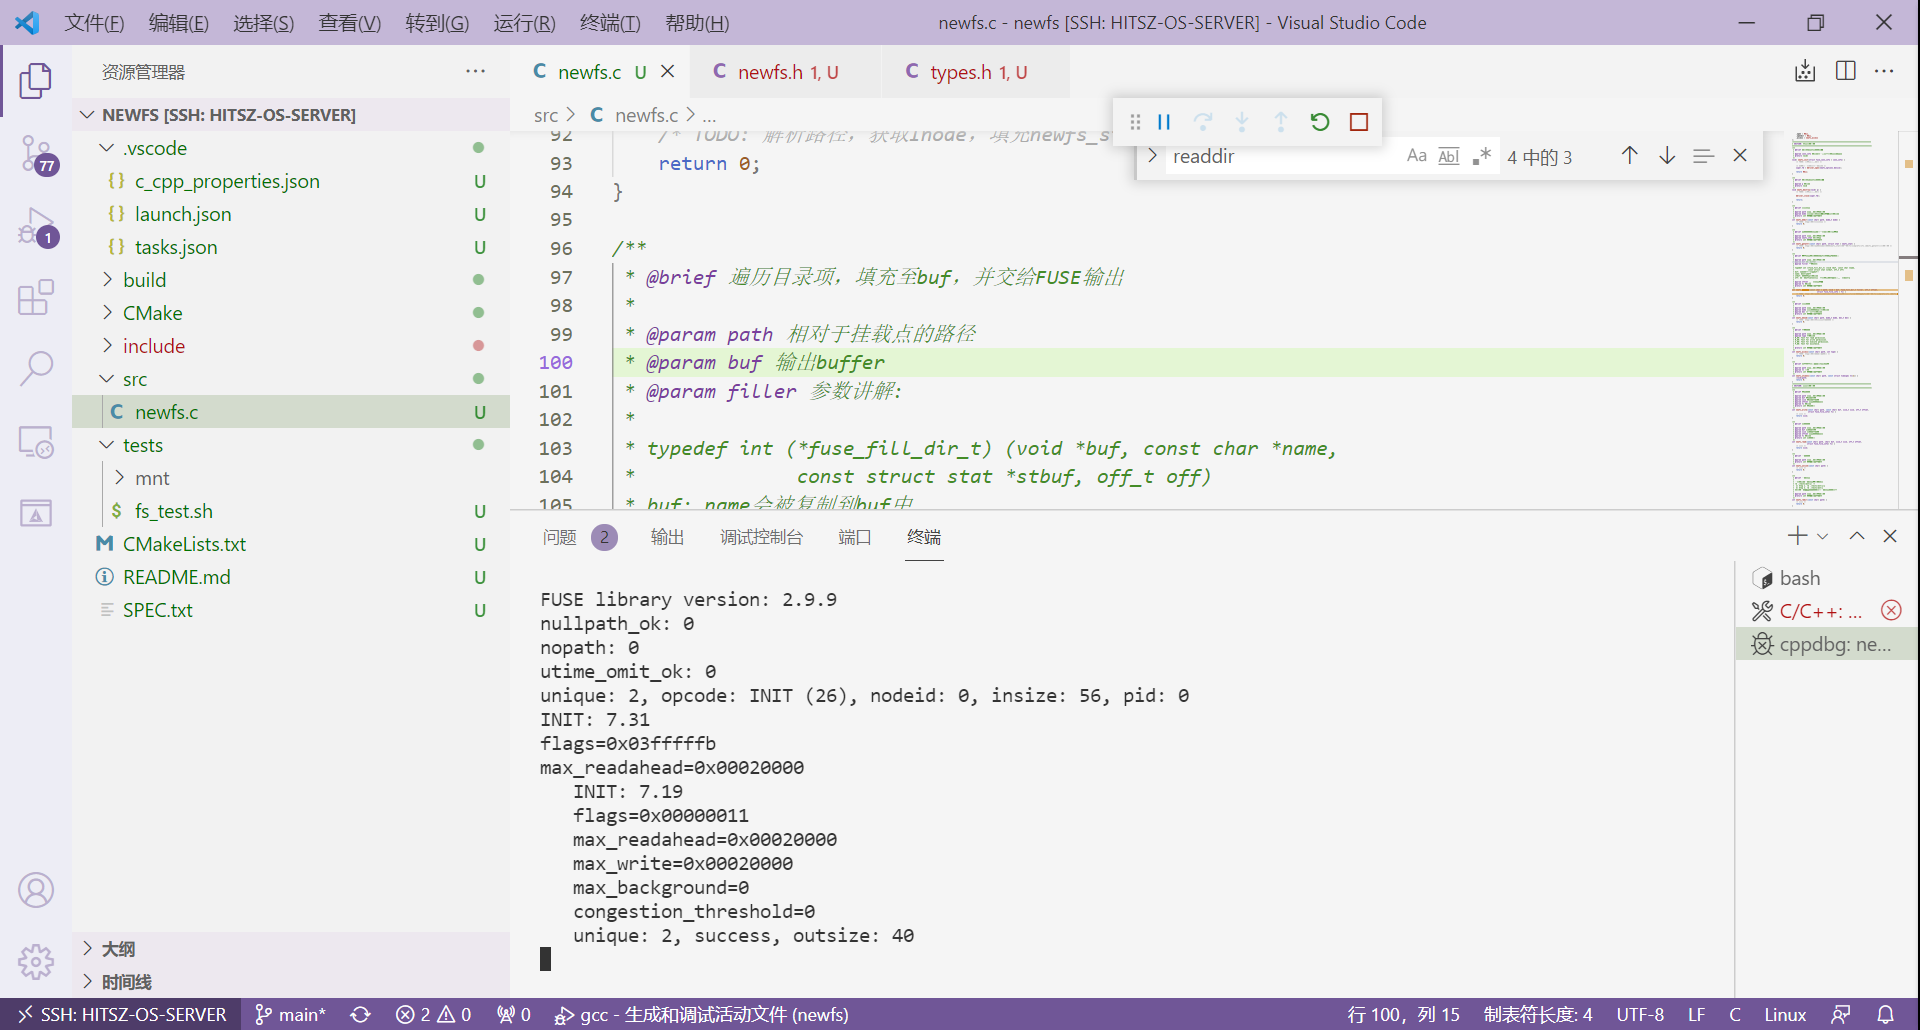Open Source Control view in activity bar
Image resolution: width=1920 pixels, height=1030 pixels.
click(36, 155)
